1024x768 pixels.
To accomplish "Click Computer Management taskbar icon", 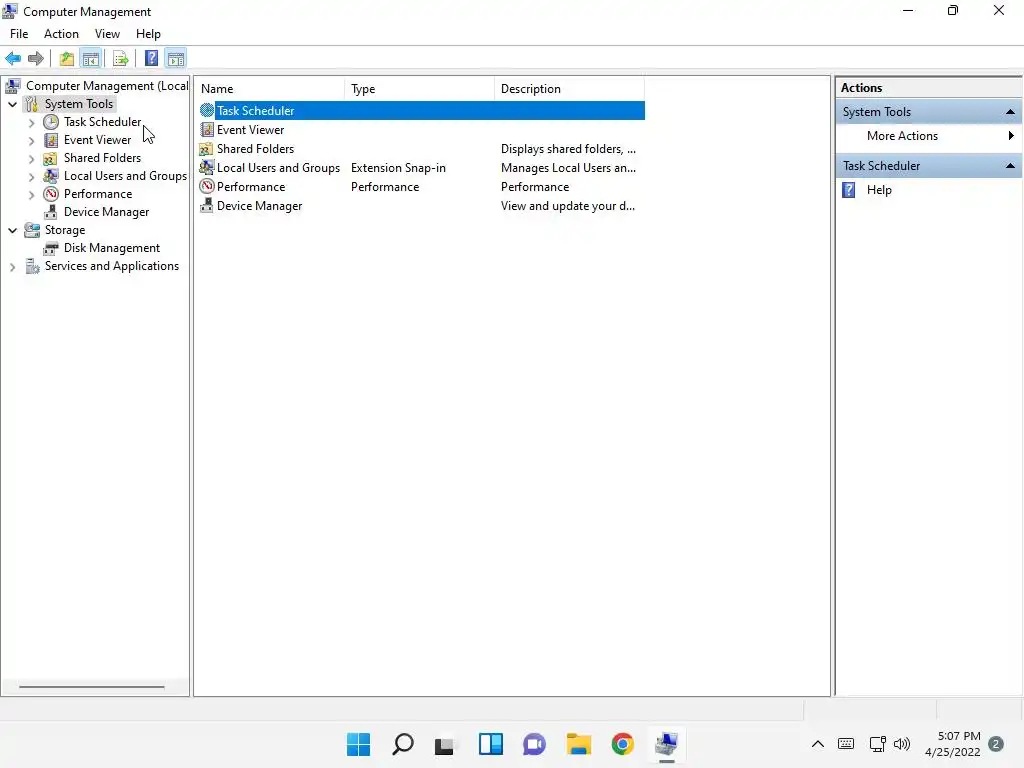I will (x=666, y=744).
